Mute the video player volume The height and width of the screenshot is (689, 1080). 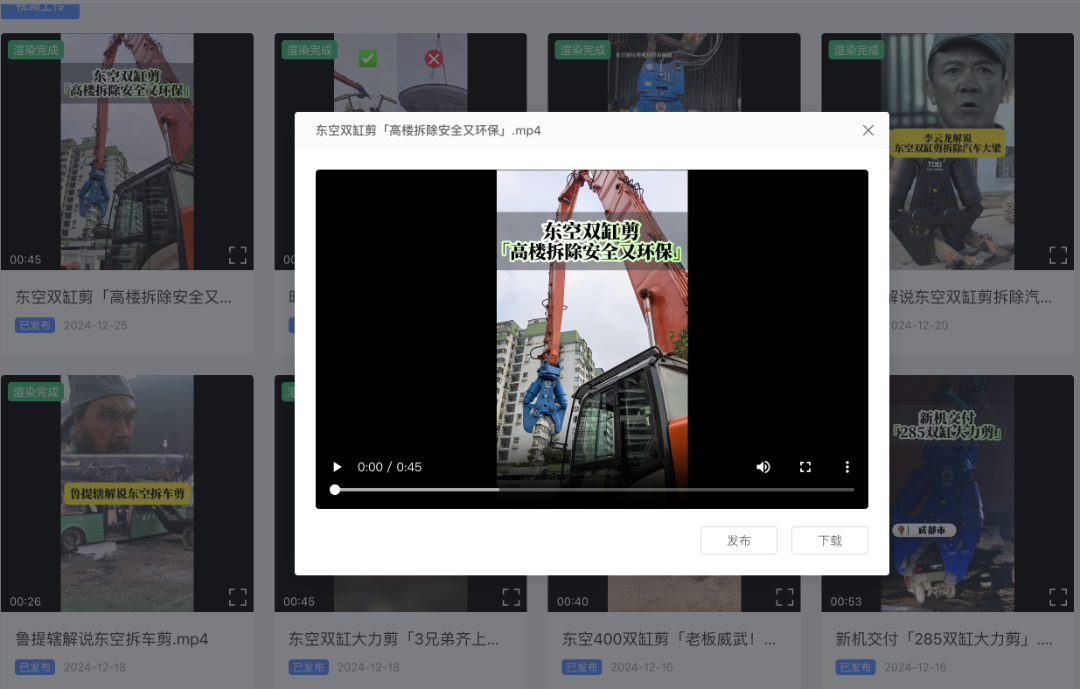click(763, 467)
